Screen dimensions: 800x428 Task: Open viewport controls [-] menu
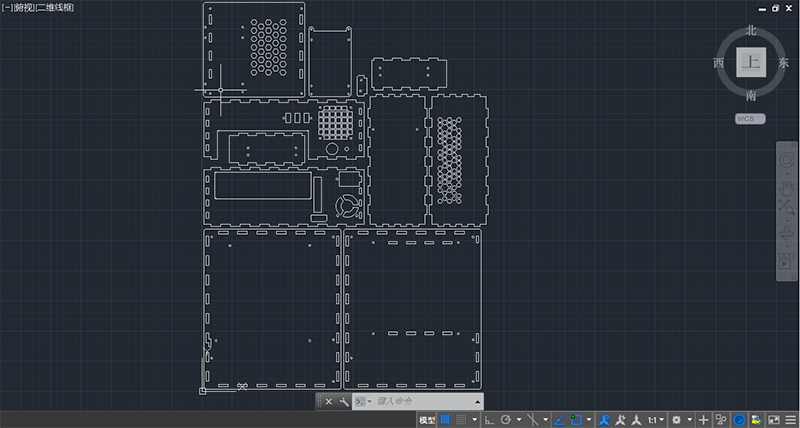7,8
